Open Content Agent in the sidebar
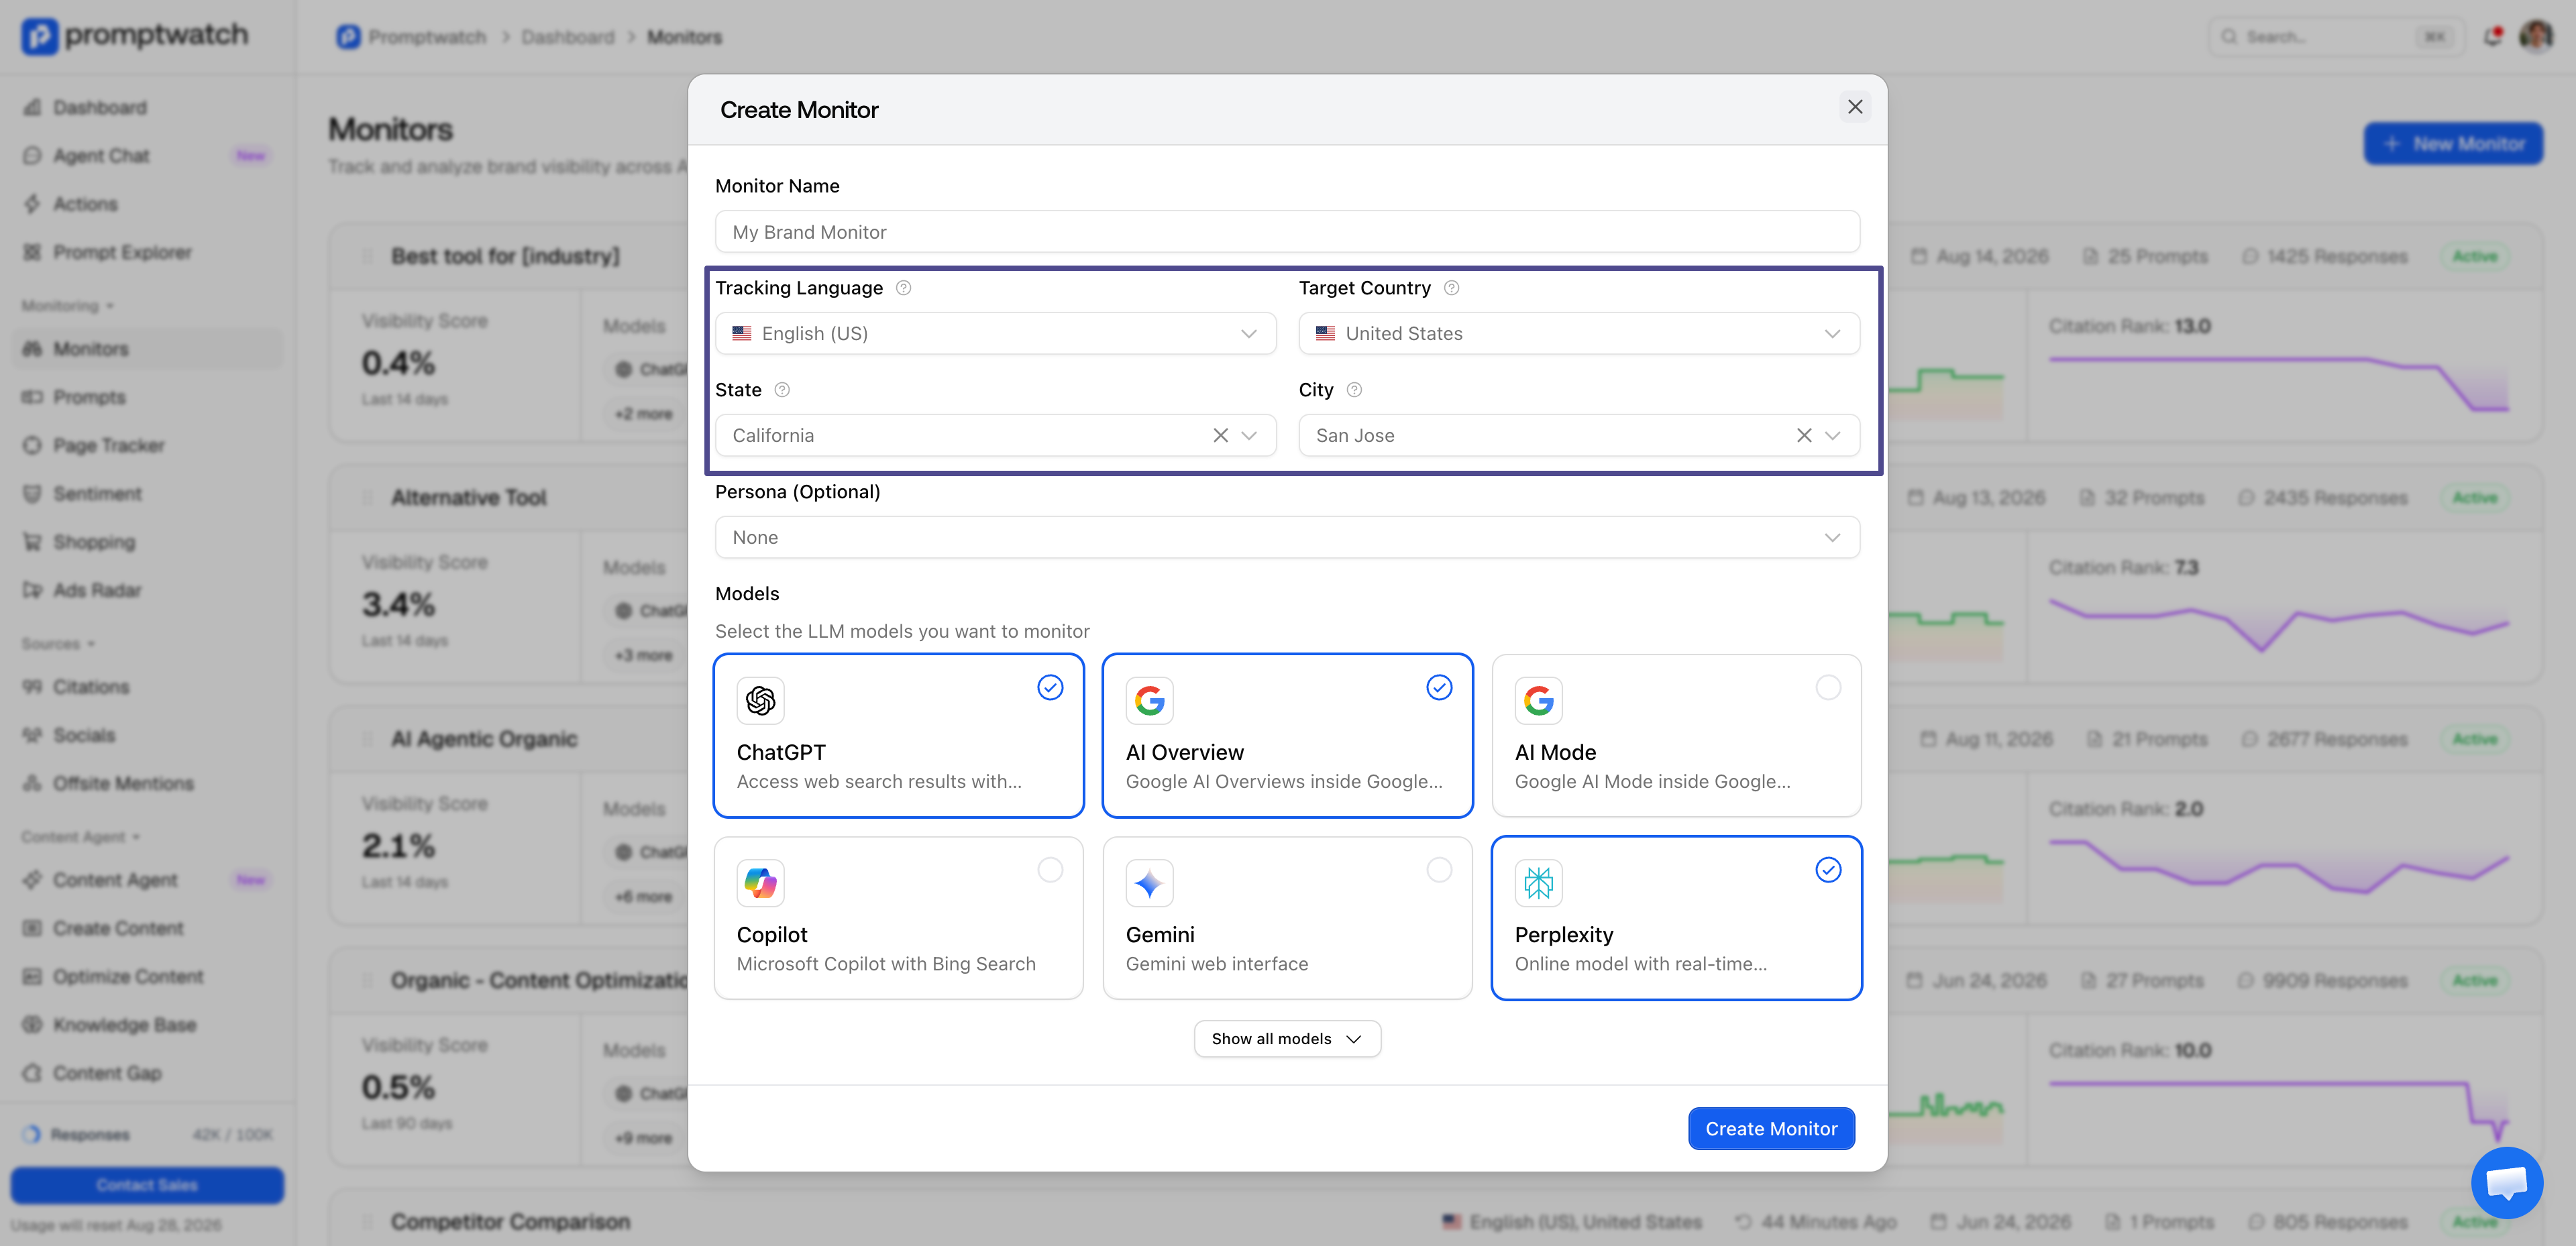 pos(147,880)
